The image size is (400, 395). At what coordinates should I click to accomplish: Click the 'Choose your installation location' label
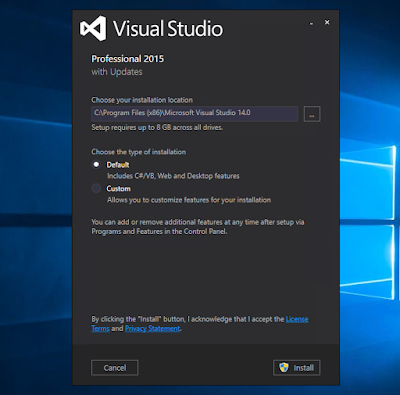142,100
